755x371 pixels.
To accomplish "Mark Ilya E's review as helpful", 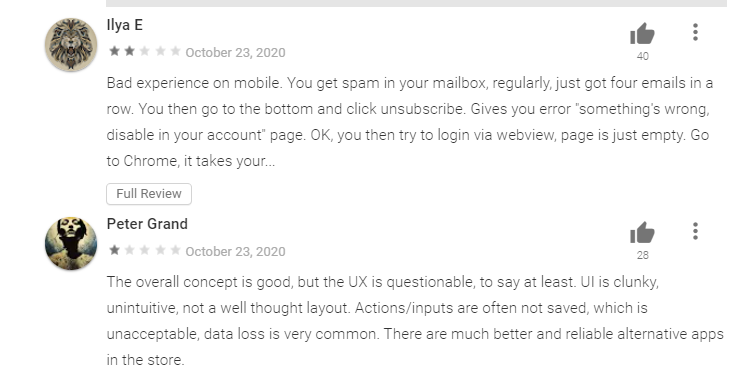I will (x=642, y=34).
